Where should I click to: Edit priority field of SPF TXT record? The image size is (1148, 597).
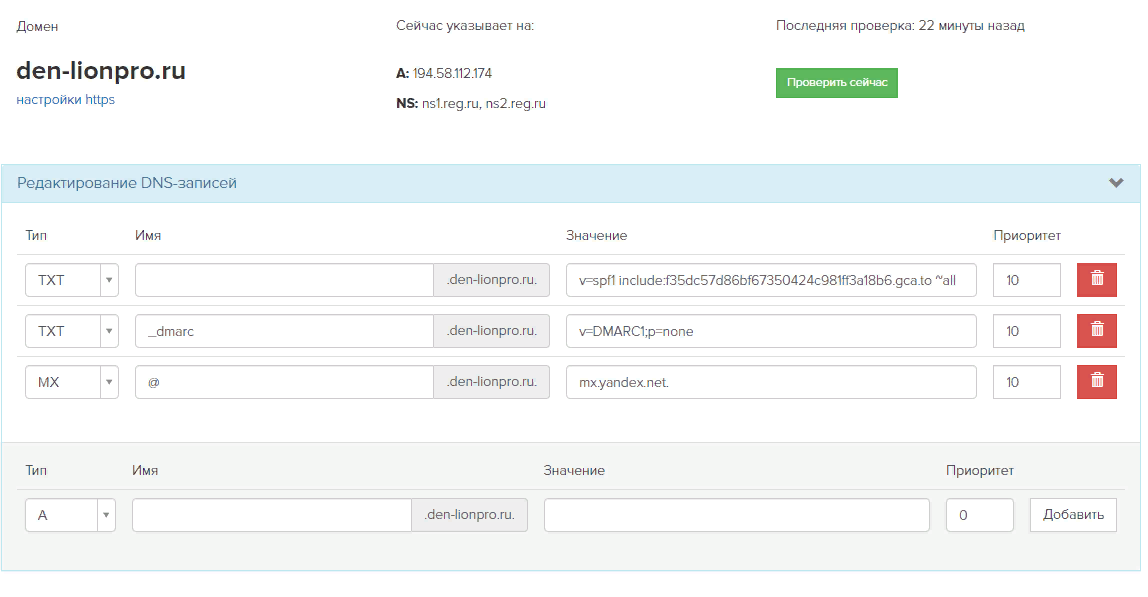click(x=1026, y=280)
